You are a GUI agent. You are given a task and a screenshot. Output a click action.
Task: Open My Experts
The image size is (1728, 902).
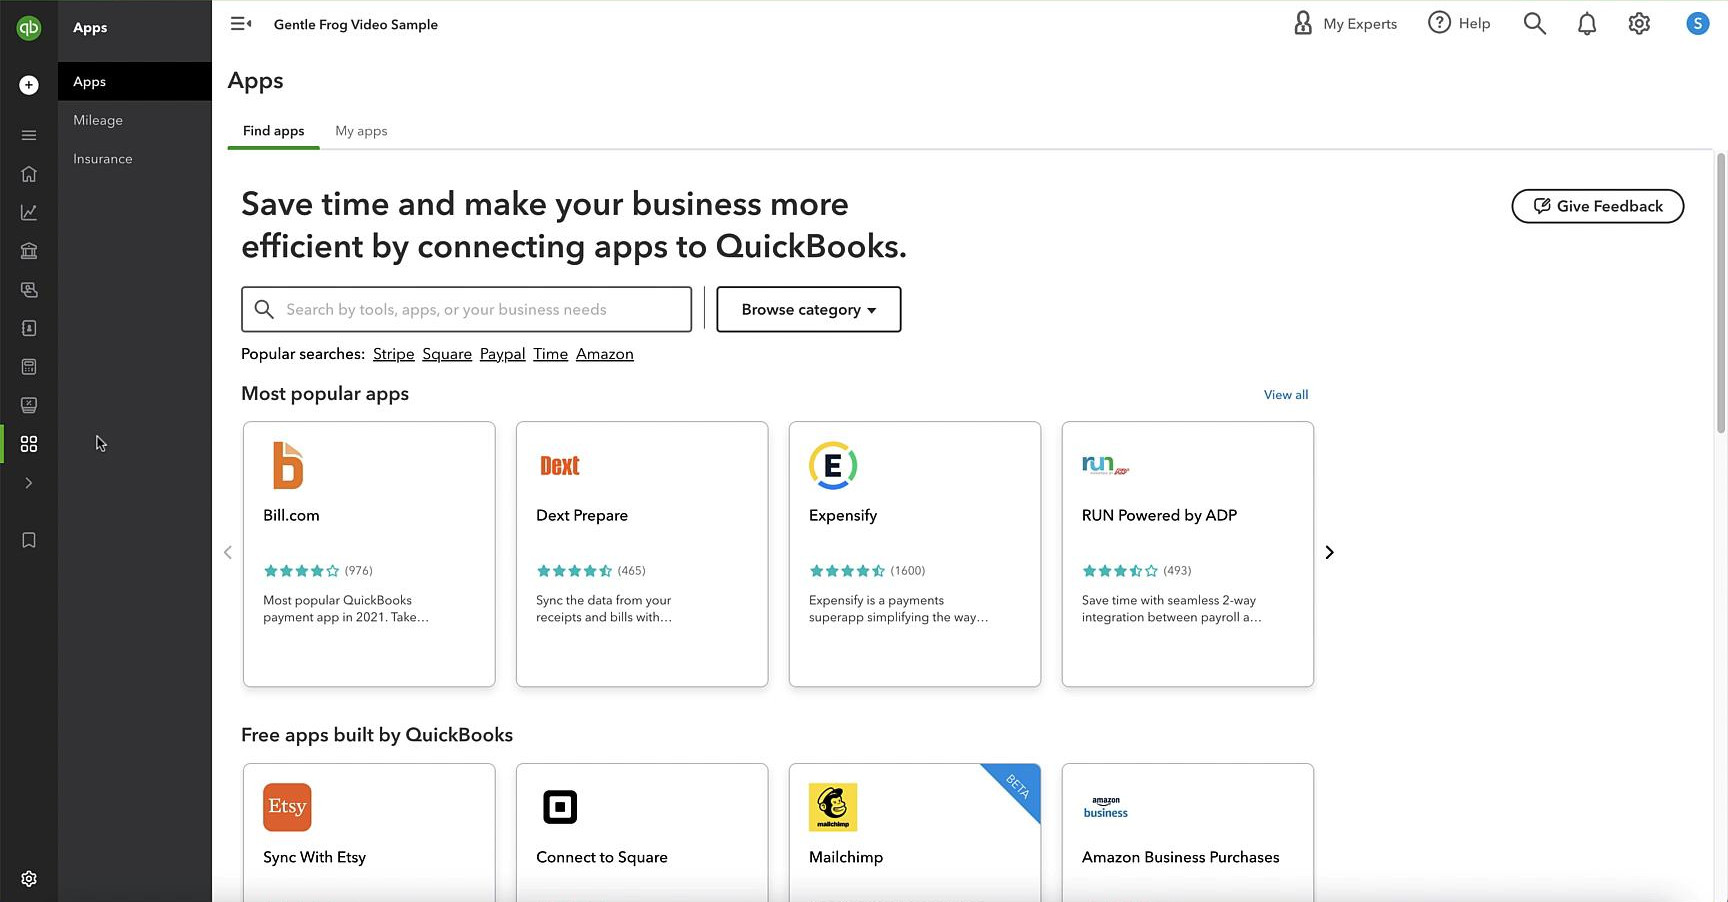(1345, 24)
